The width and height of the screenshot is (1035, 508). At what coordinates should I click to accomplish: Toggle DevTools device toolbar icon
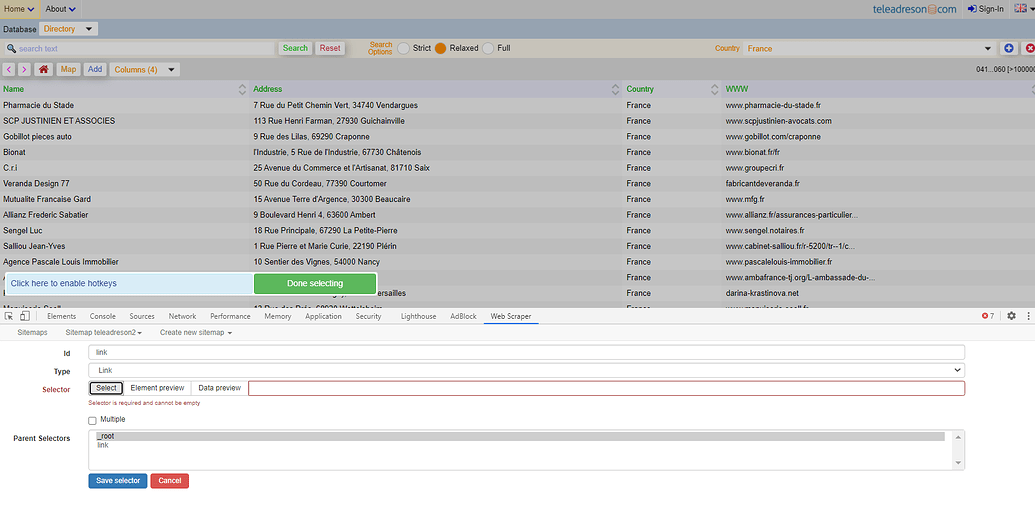click(24, 317)
